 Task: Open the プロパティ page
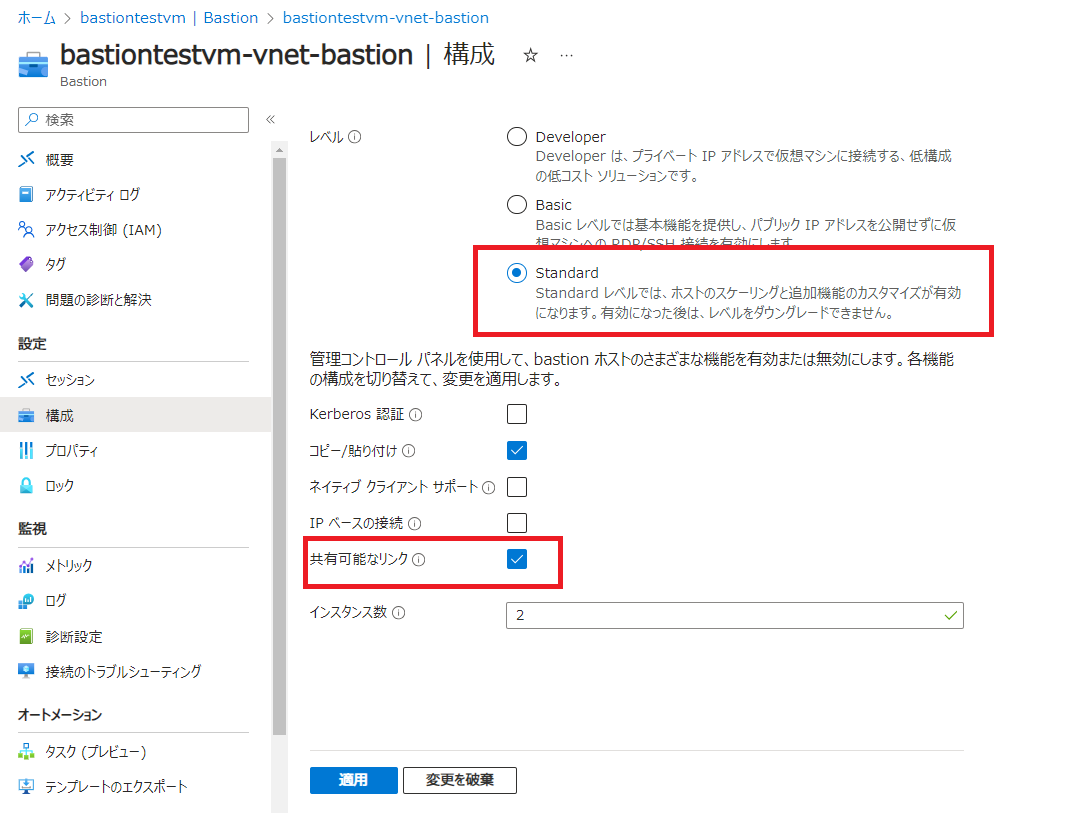pyautogui.click(x=71, y=451)
